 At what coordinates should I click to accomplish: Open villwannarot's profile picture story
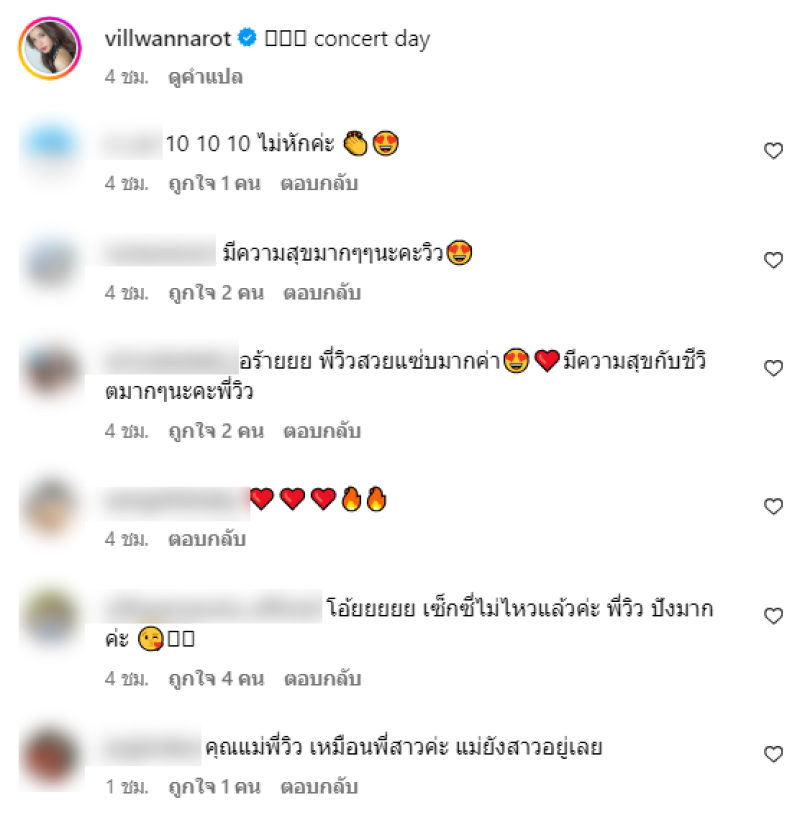pyautogui.click(x=50, y=48)
